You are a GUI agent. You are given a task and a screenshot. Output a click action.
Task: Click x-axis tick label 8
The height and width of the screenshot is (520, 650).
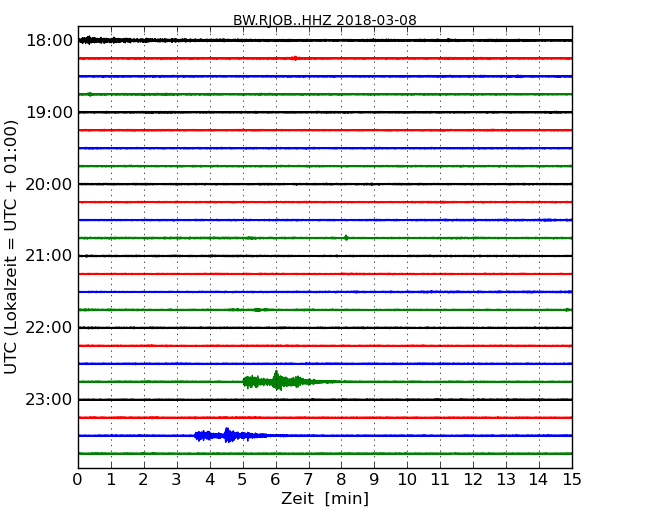(341, 480)
